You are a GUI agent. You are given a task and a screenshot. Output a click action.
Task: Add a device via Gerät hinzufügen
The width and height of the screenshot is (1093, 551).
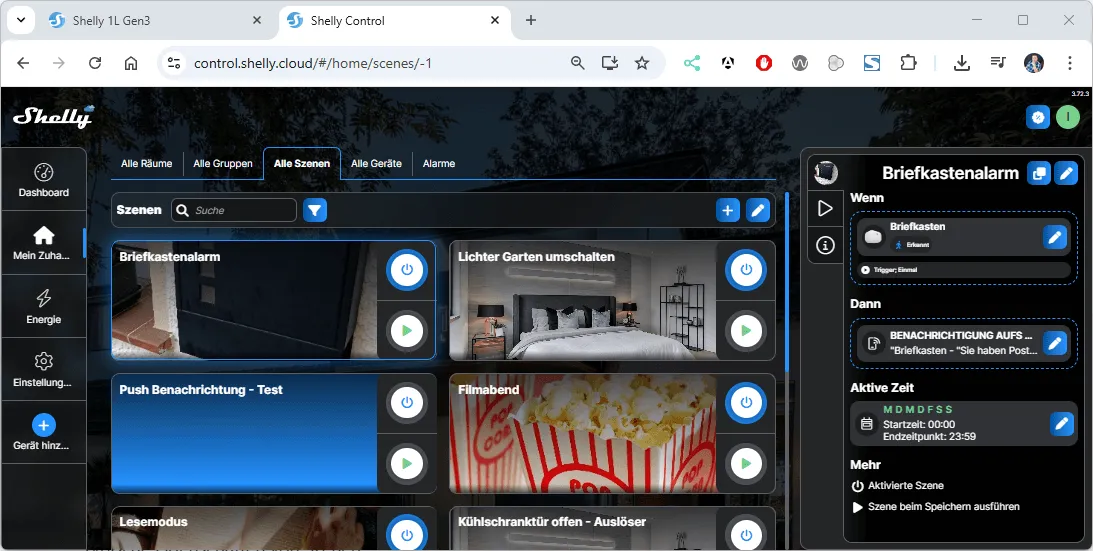[43, 432]
